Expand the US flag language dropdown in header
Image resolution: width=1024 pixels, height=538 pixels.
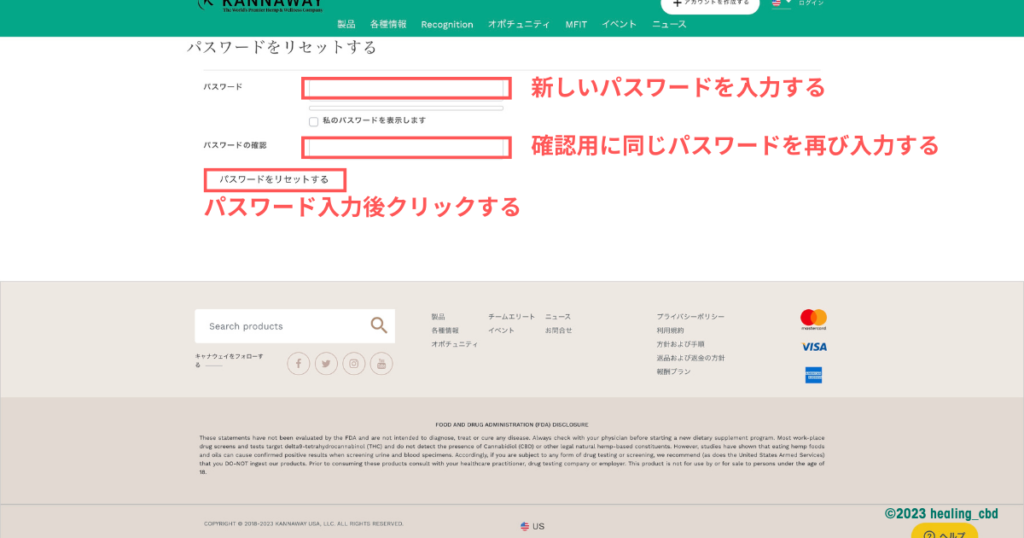(780, 3)
